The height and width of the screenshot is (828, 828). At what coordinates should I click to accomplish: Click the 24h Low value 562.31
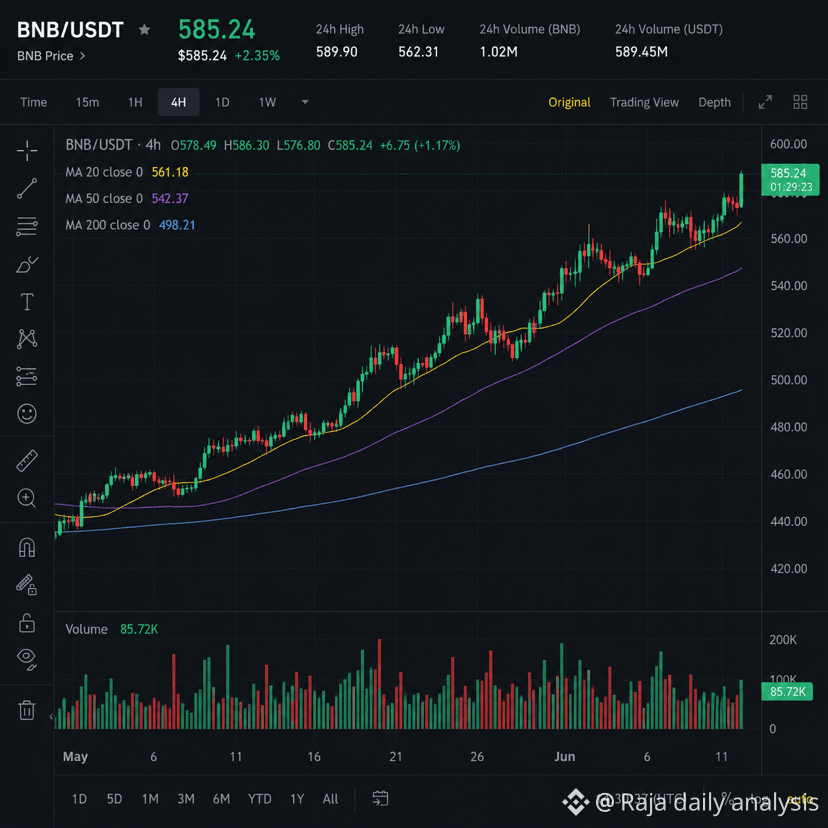418,52
